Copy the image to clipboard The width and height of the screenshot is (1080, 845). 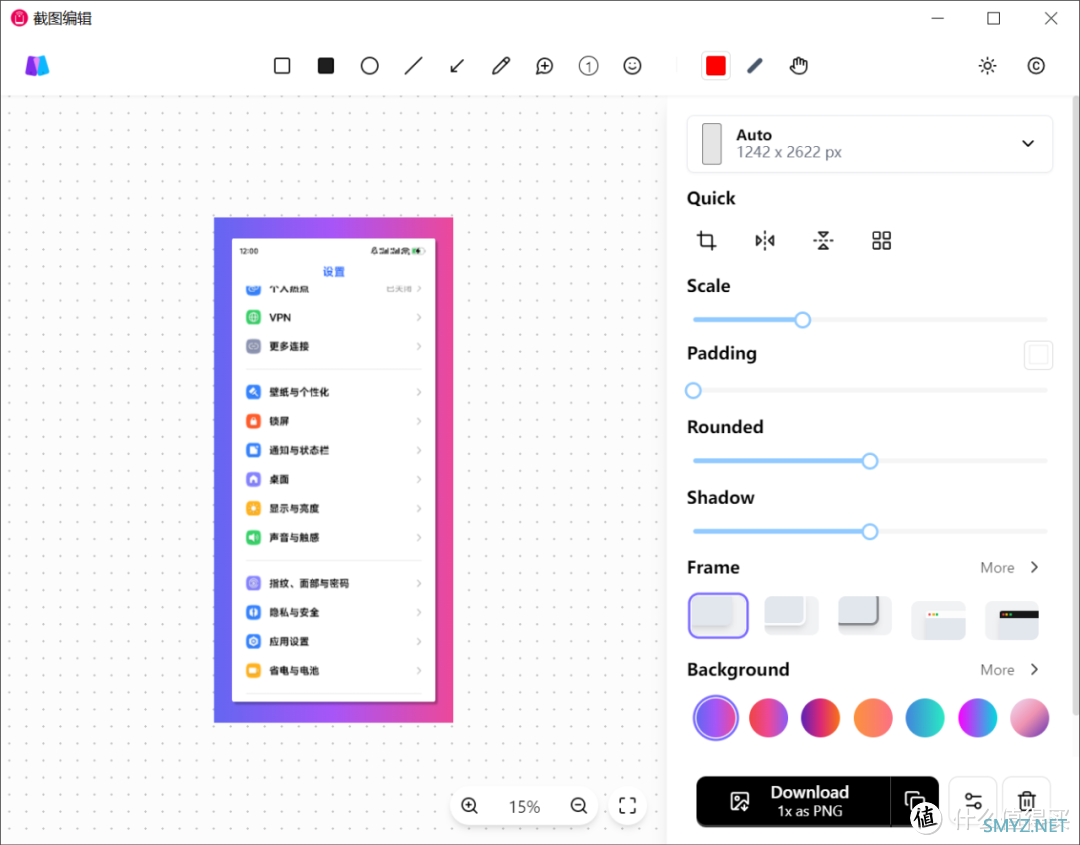pos(915,802)
